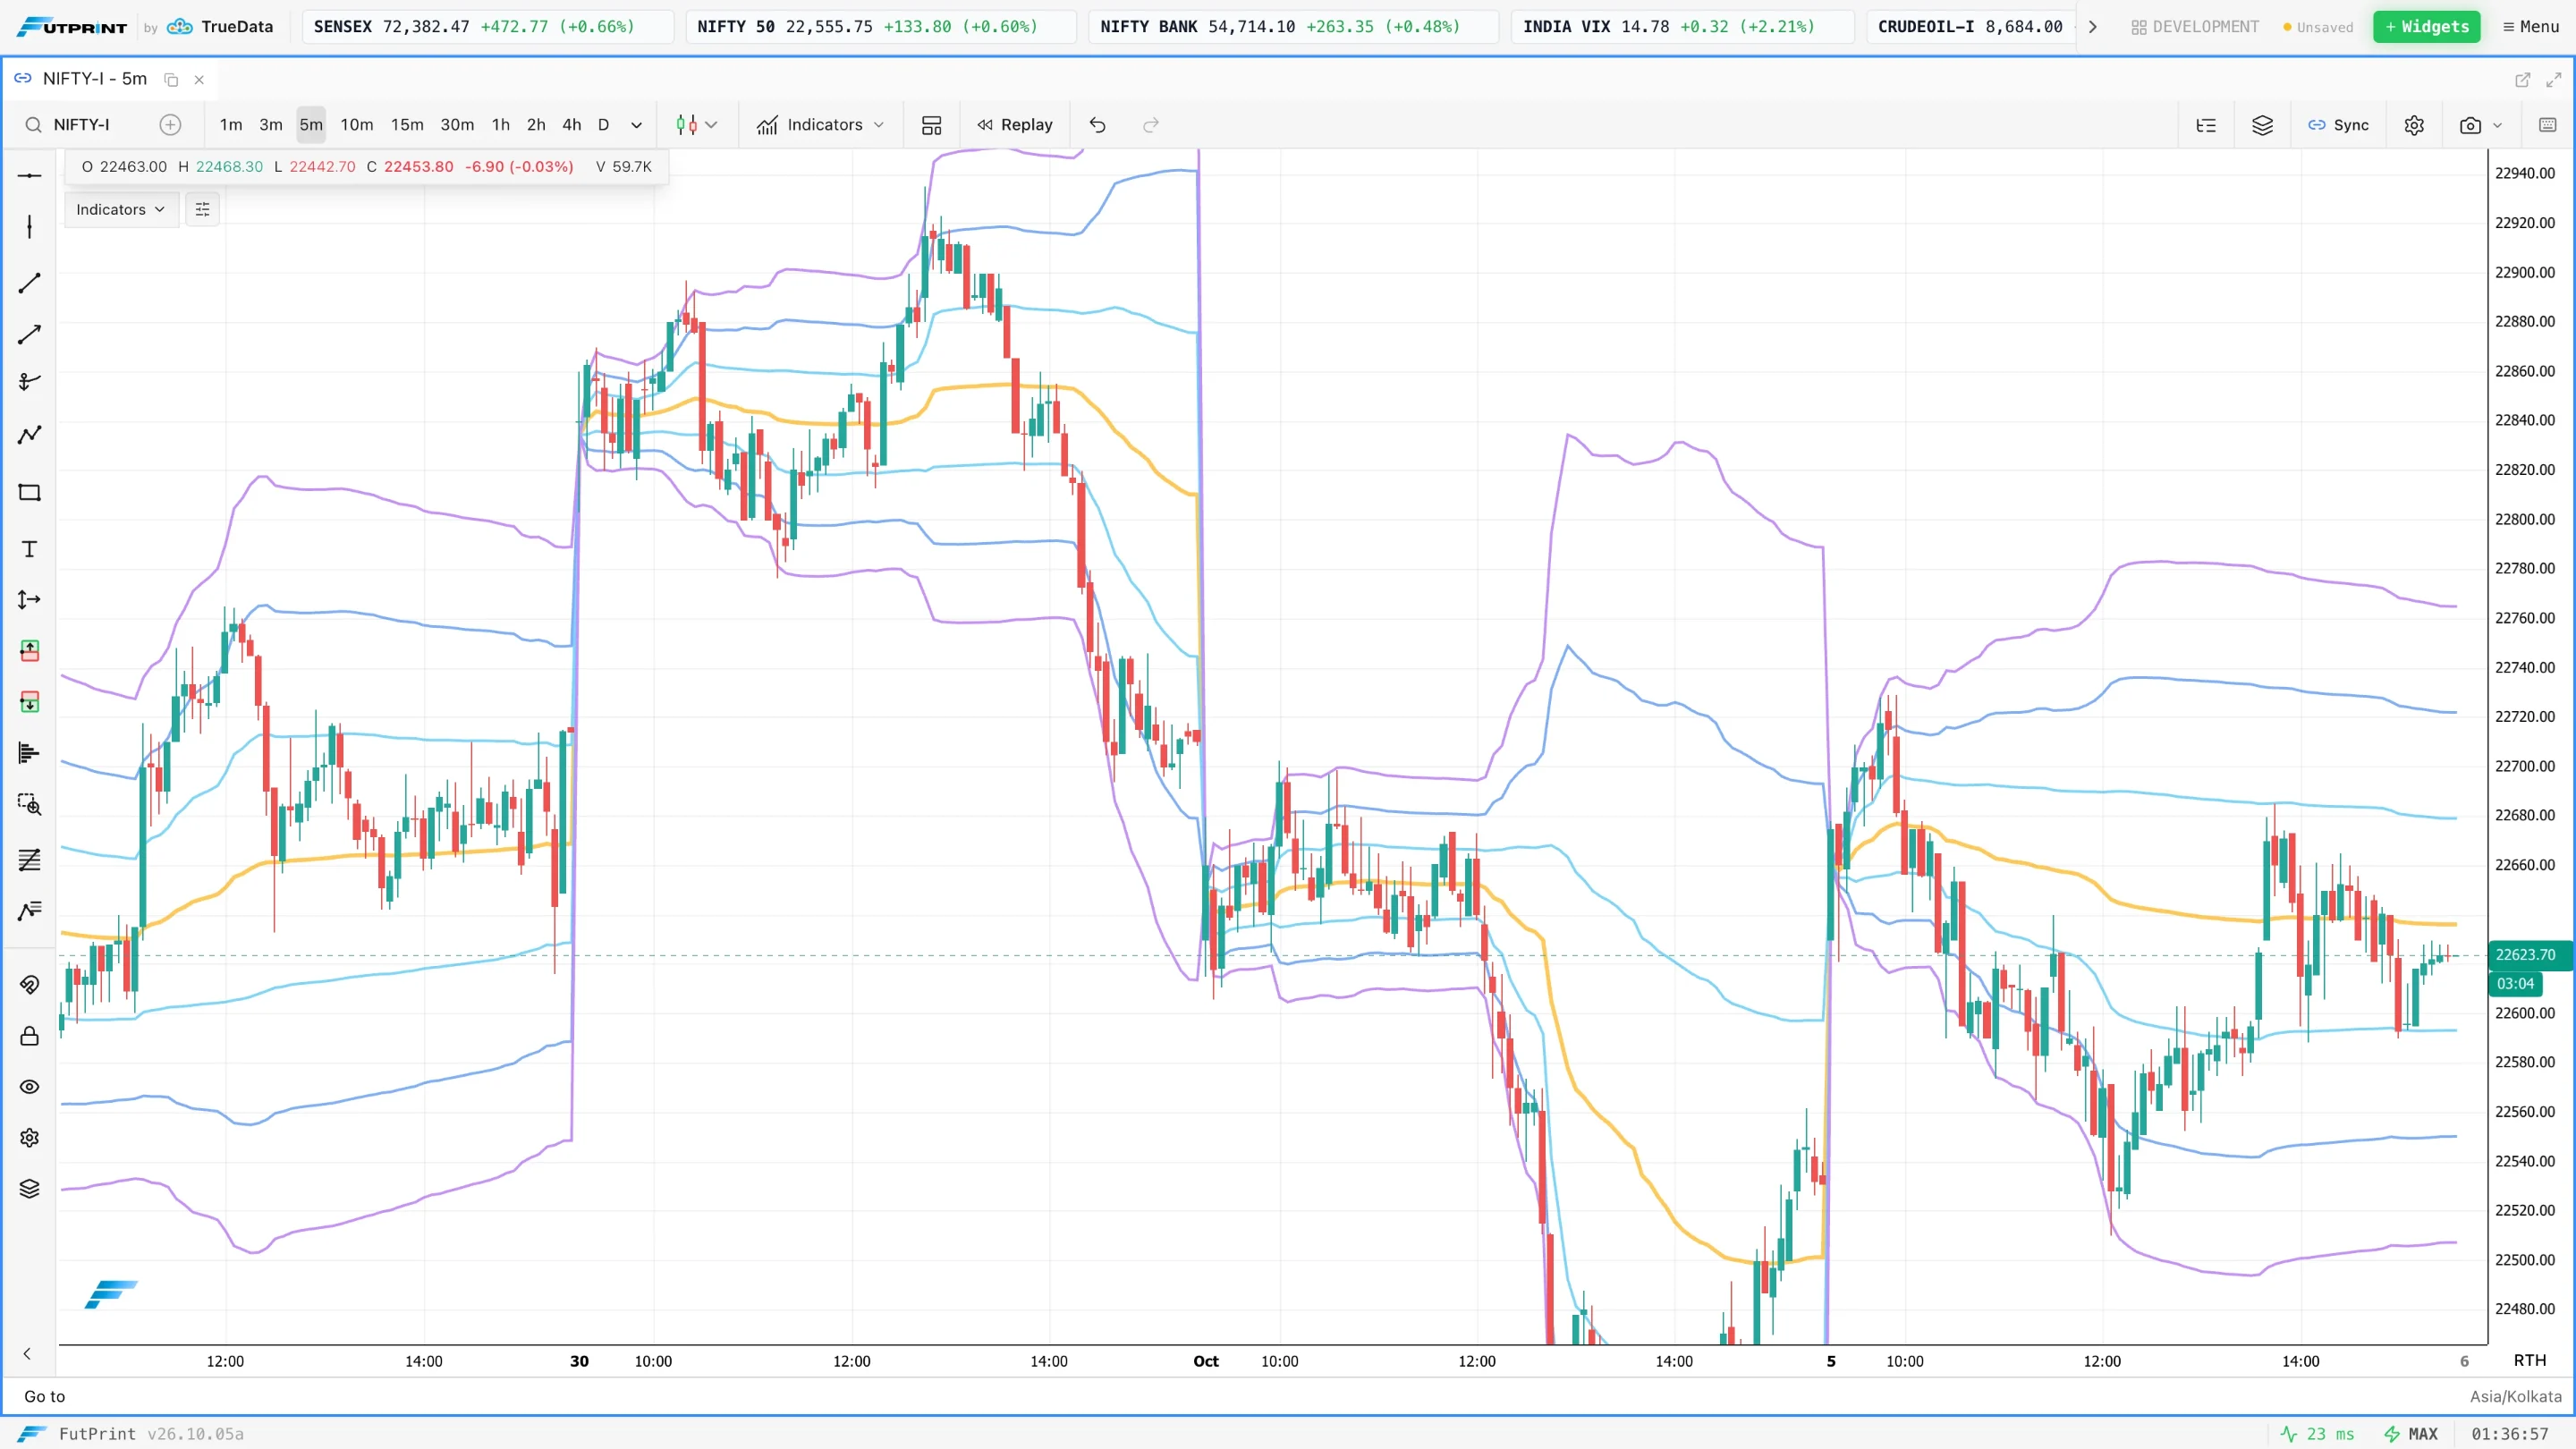Choose the long position tool
Screen dimensions: 2576x1449
click(29, 651)
